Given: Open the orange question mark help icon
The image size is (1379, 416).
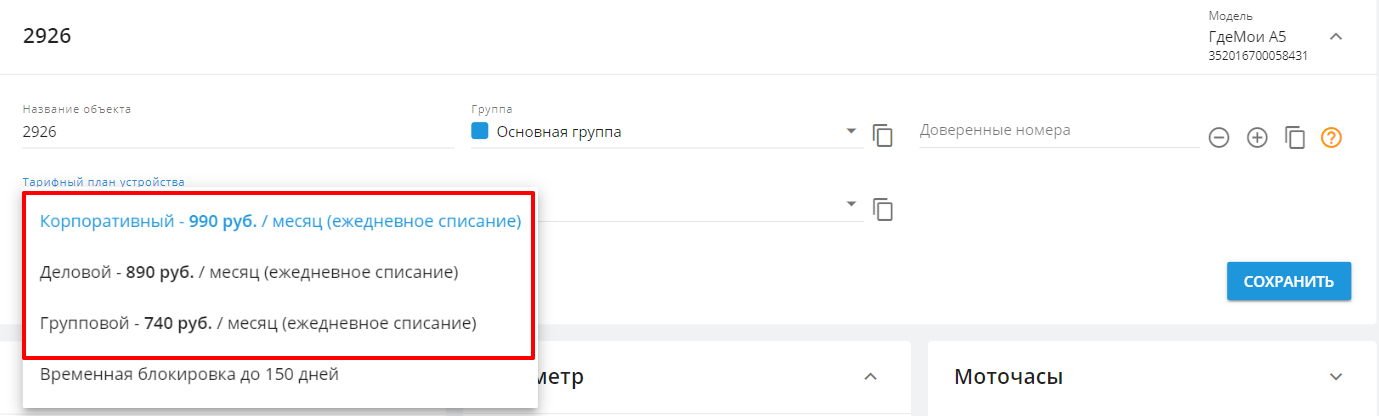Looking at the screenshot, I should click(x=1331, y=138).
